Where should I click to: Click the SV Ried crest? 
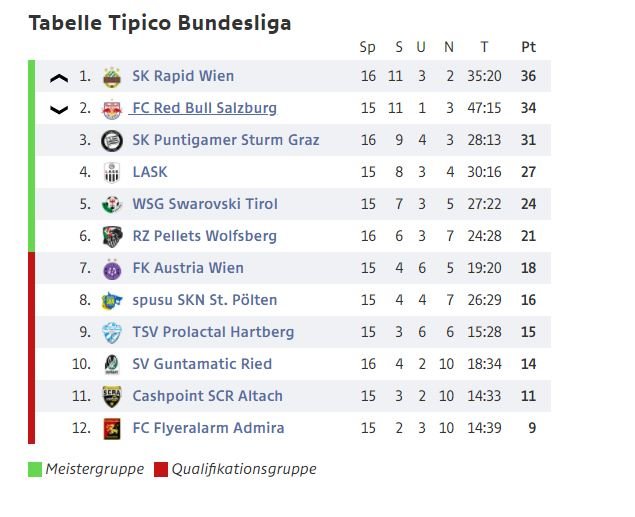(x=112, y=364)
